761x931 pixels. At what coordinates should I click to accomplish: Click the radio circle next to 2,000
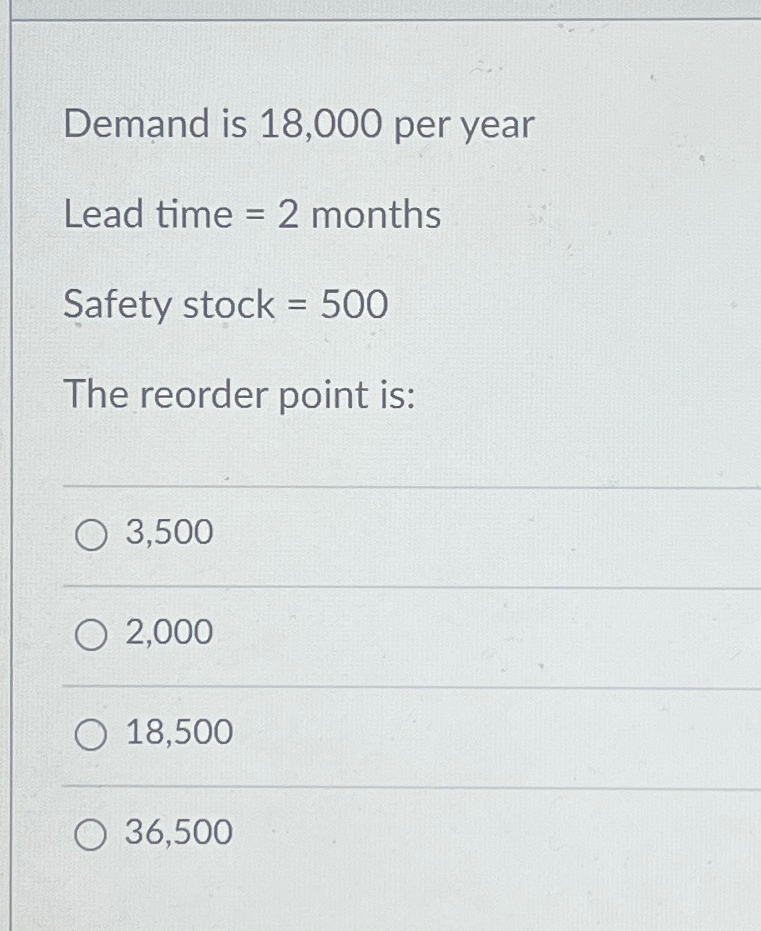91,632
